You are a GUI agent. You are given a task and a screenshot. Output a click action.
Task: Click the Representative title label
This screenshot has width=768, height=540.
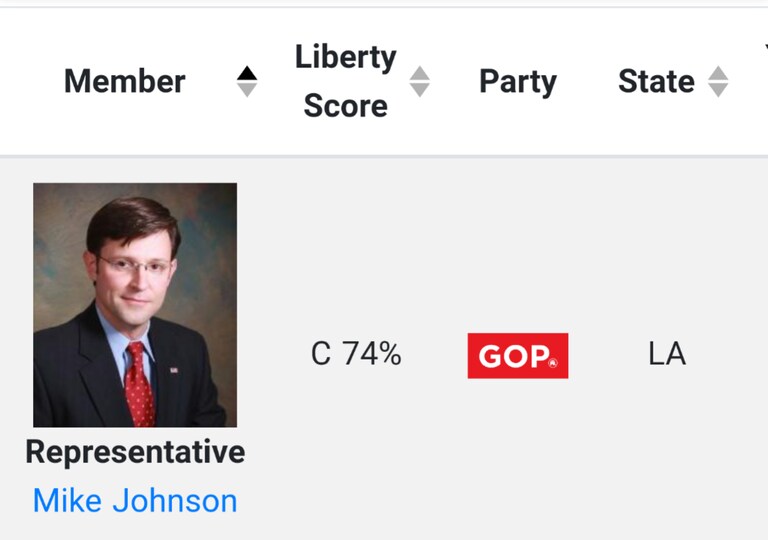click(x=135, y=452)
